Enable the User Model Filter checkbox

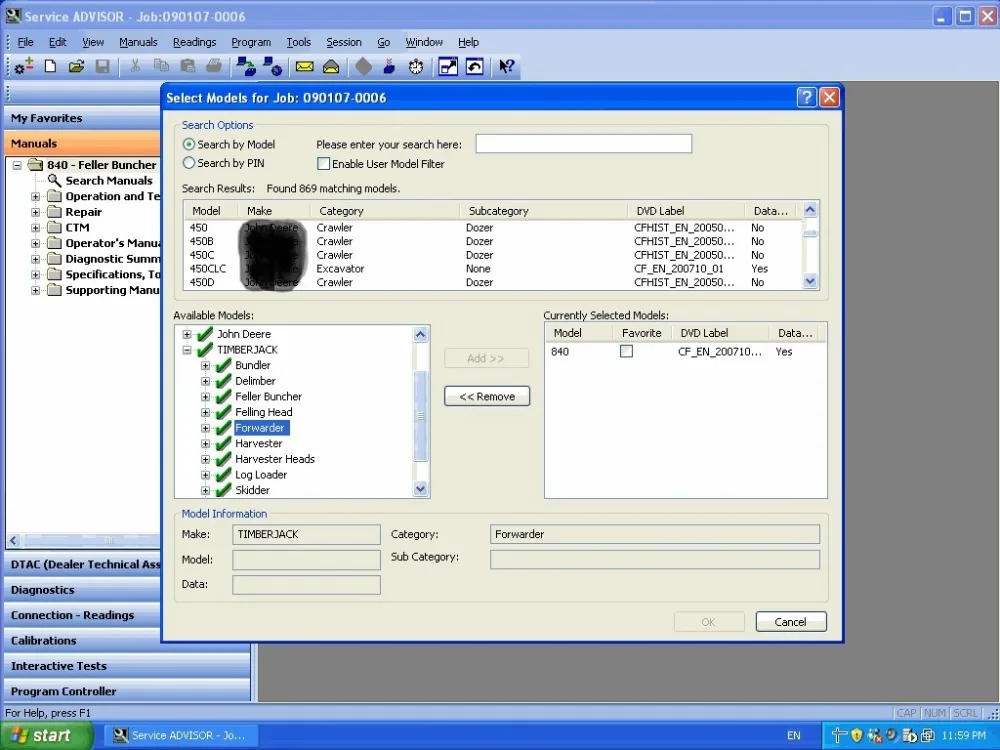click(x=323, y=164)
